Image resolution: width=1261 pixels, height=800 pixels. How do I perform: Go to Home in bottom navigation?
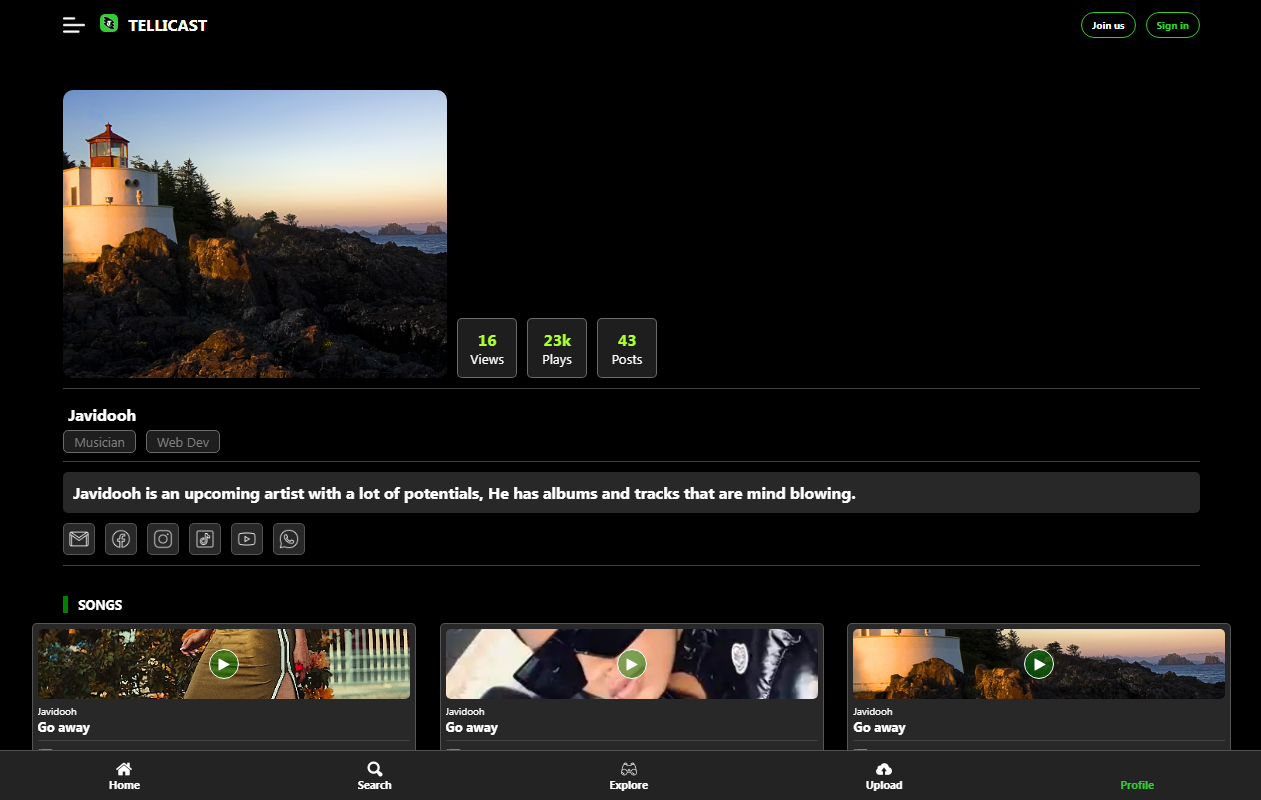point(124,776)
